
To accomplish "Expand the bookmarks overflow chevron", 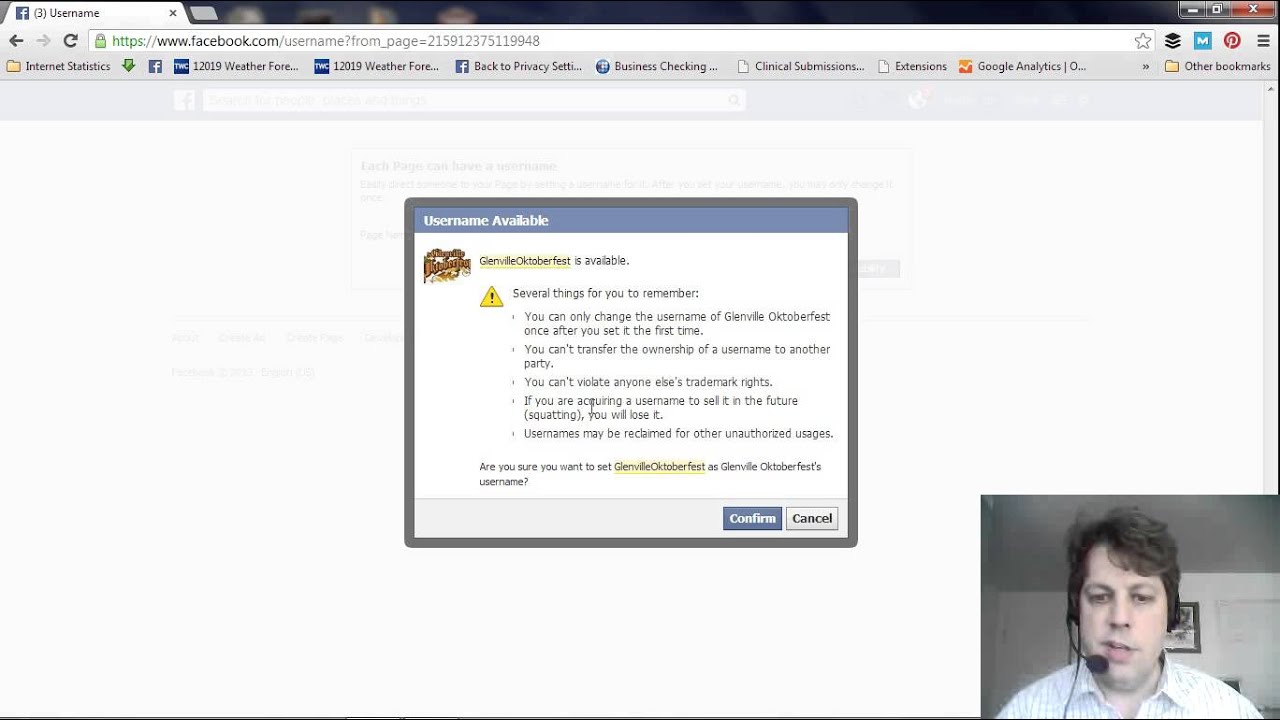I will point(1146,67).
